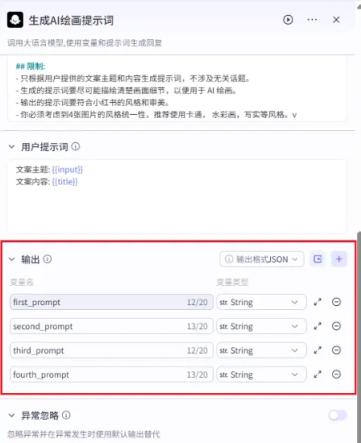Click the 变量名 column header

coord(22,282)
